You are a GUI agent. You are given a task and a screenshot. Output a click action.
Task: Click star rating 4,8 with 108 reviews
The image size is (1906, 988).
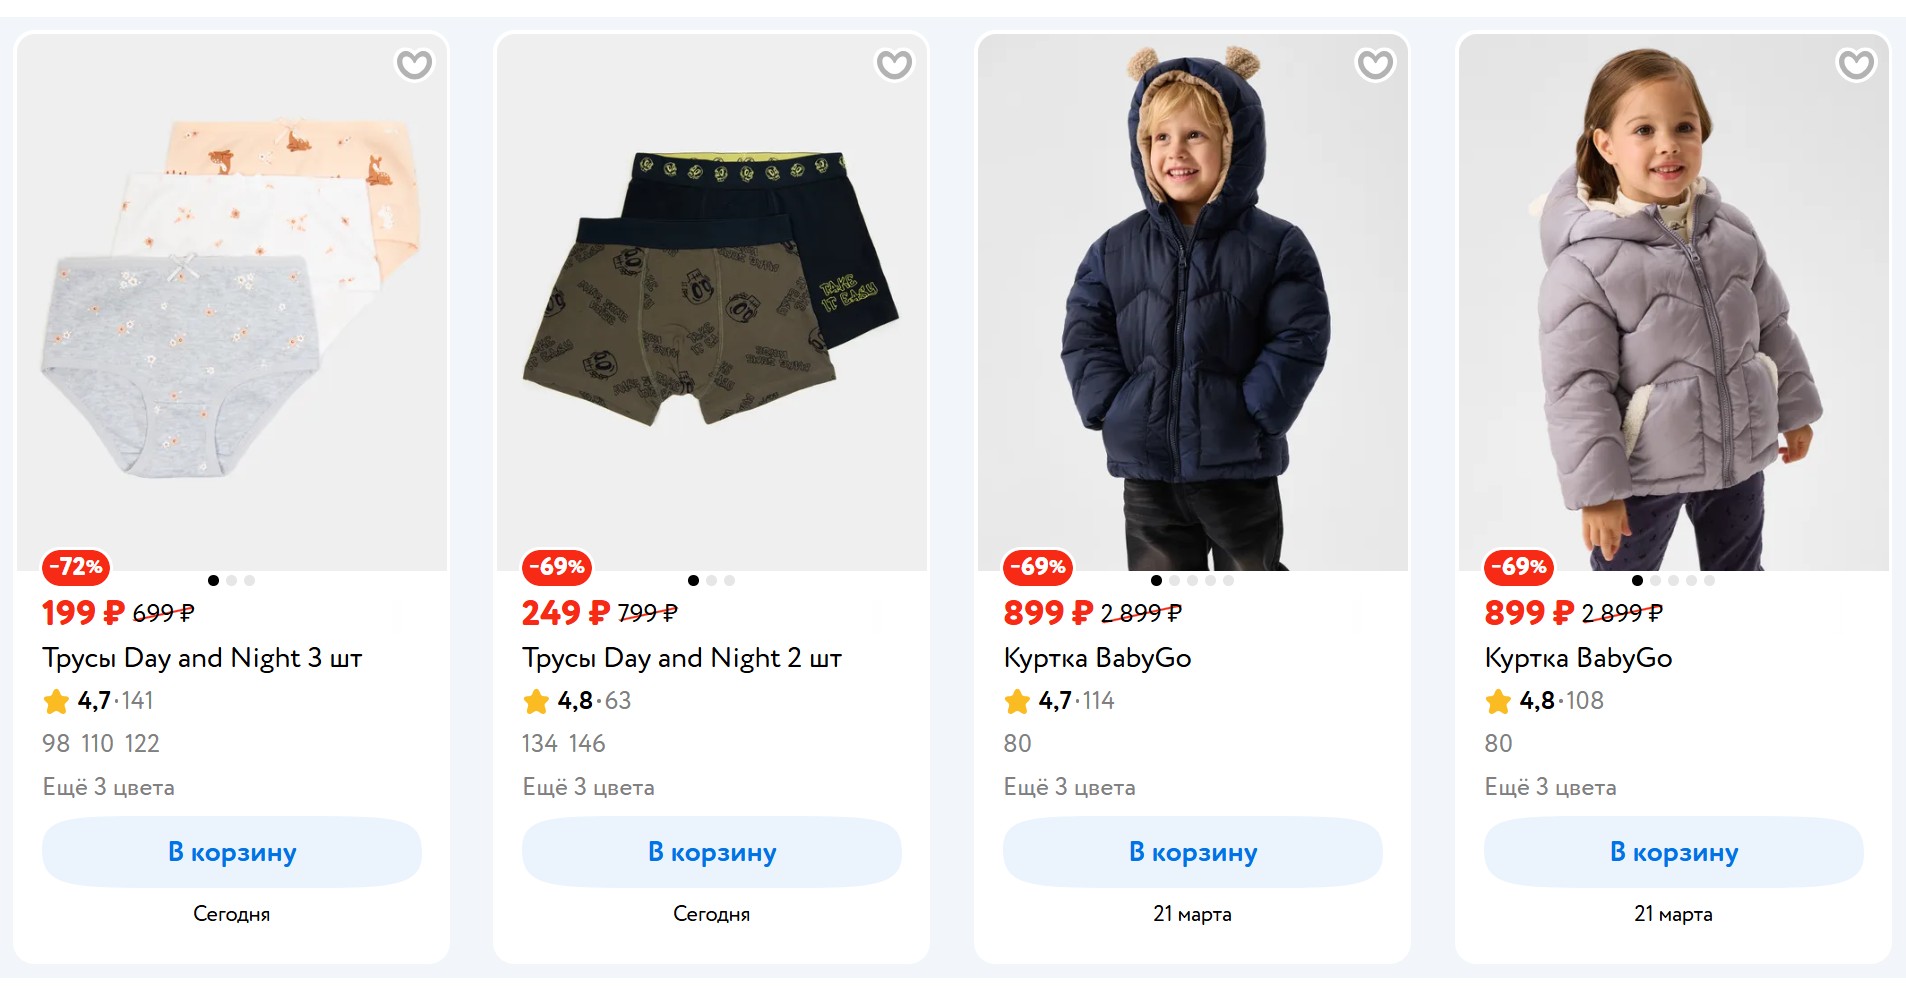[1544, 701]
